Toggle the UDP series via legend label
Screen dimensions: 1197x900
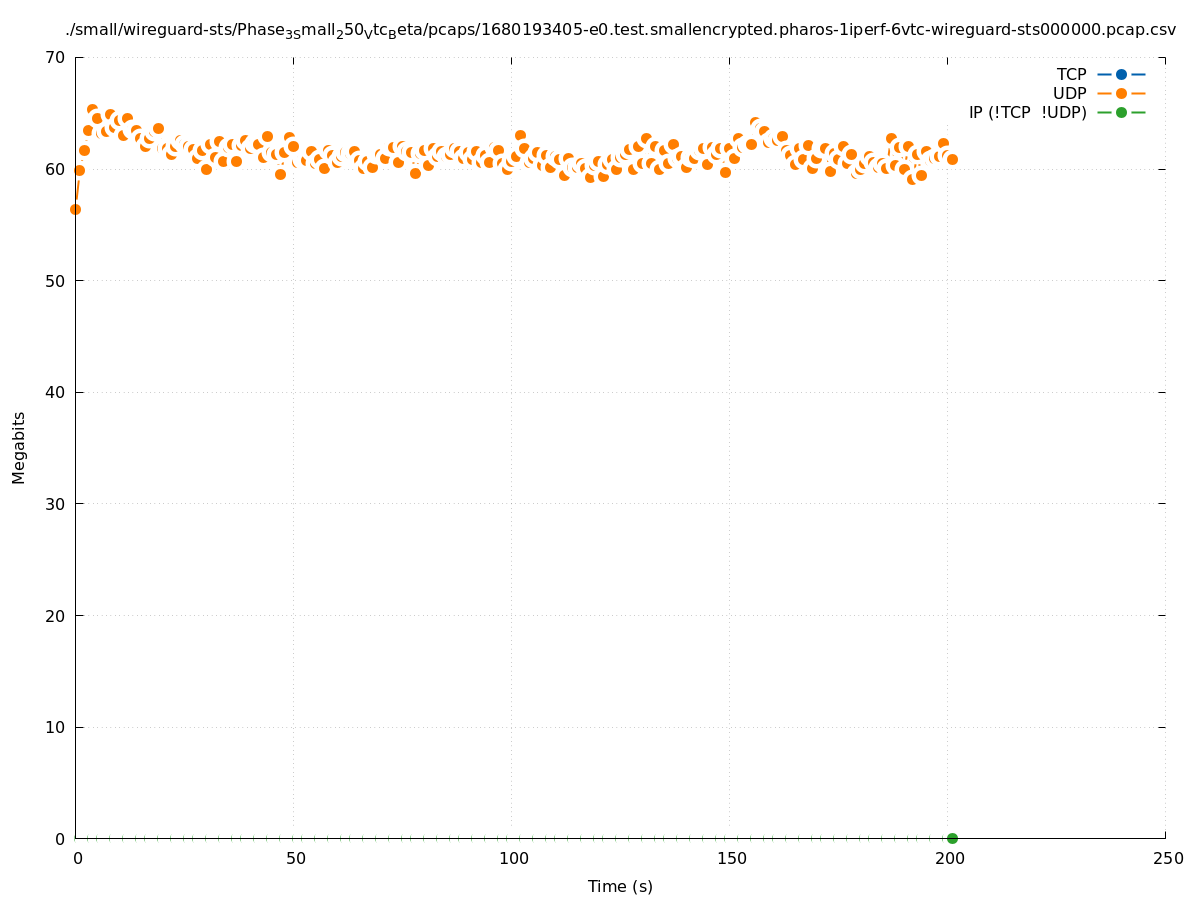pyautogui.click(x=1069, y=93)
